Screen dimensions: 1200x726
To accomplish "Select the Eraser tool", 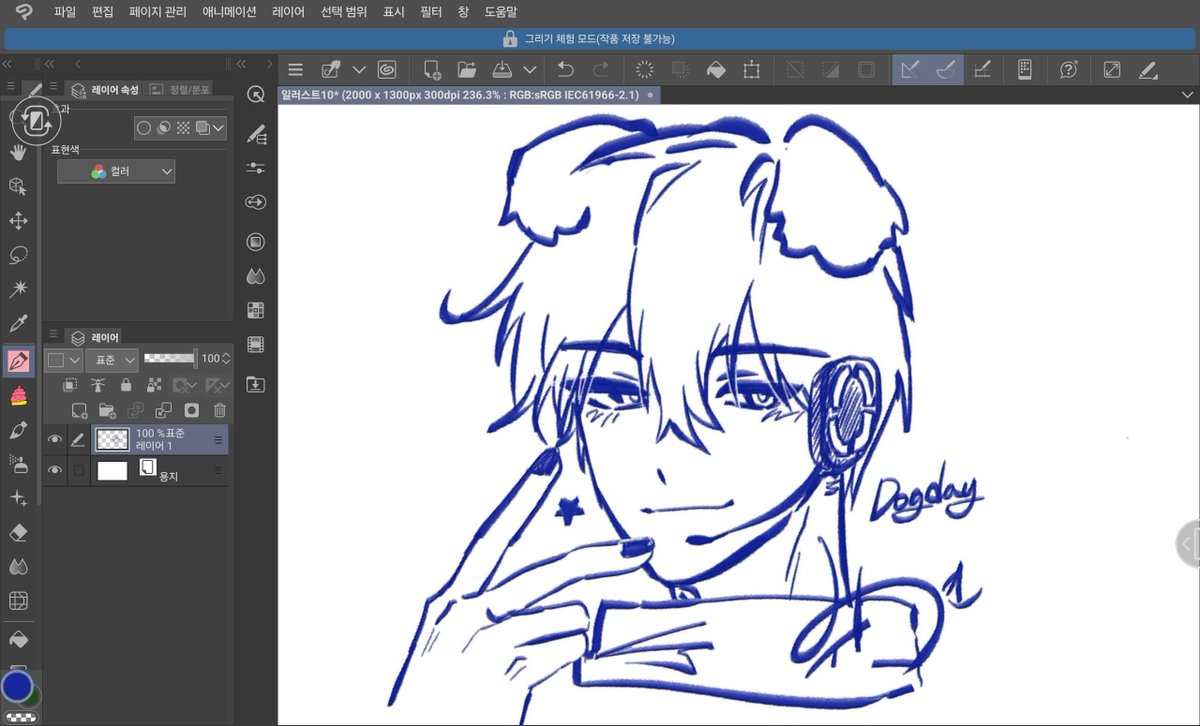I will click(x=18, y=532).
